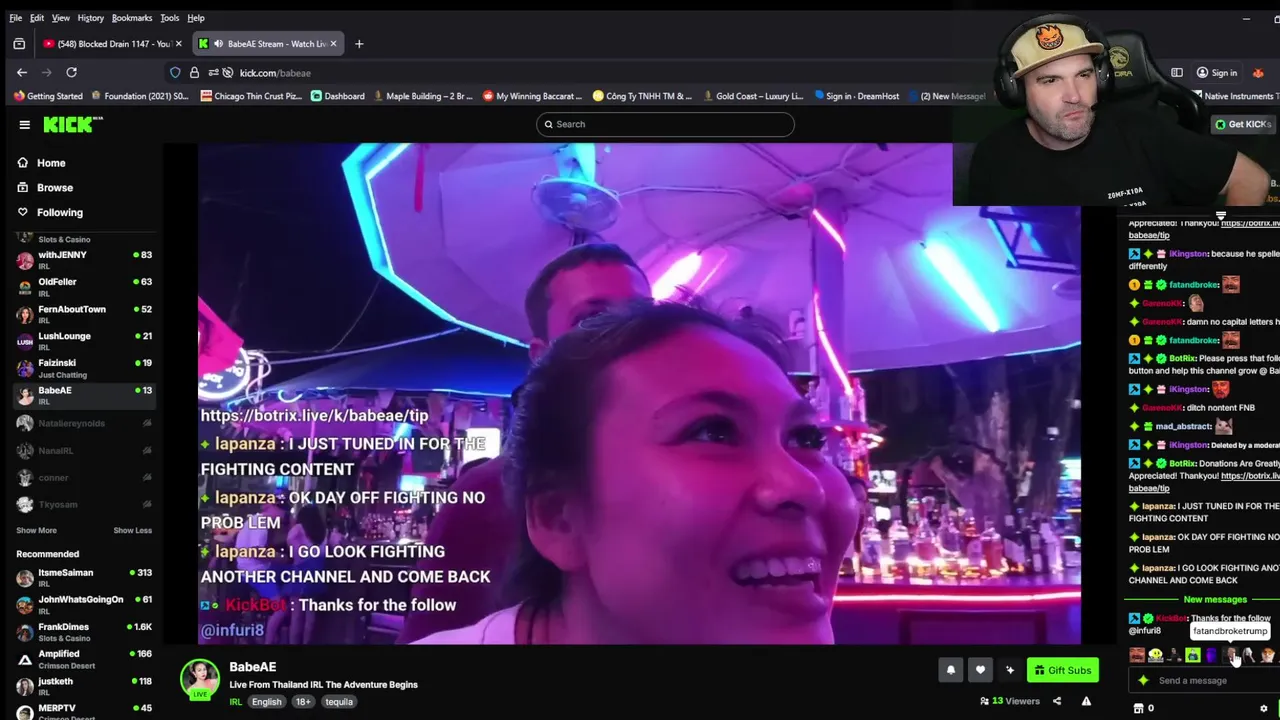Open Faizinski channel in sidebar
The width and height of the screenshot is (1280, 720).
85,368
